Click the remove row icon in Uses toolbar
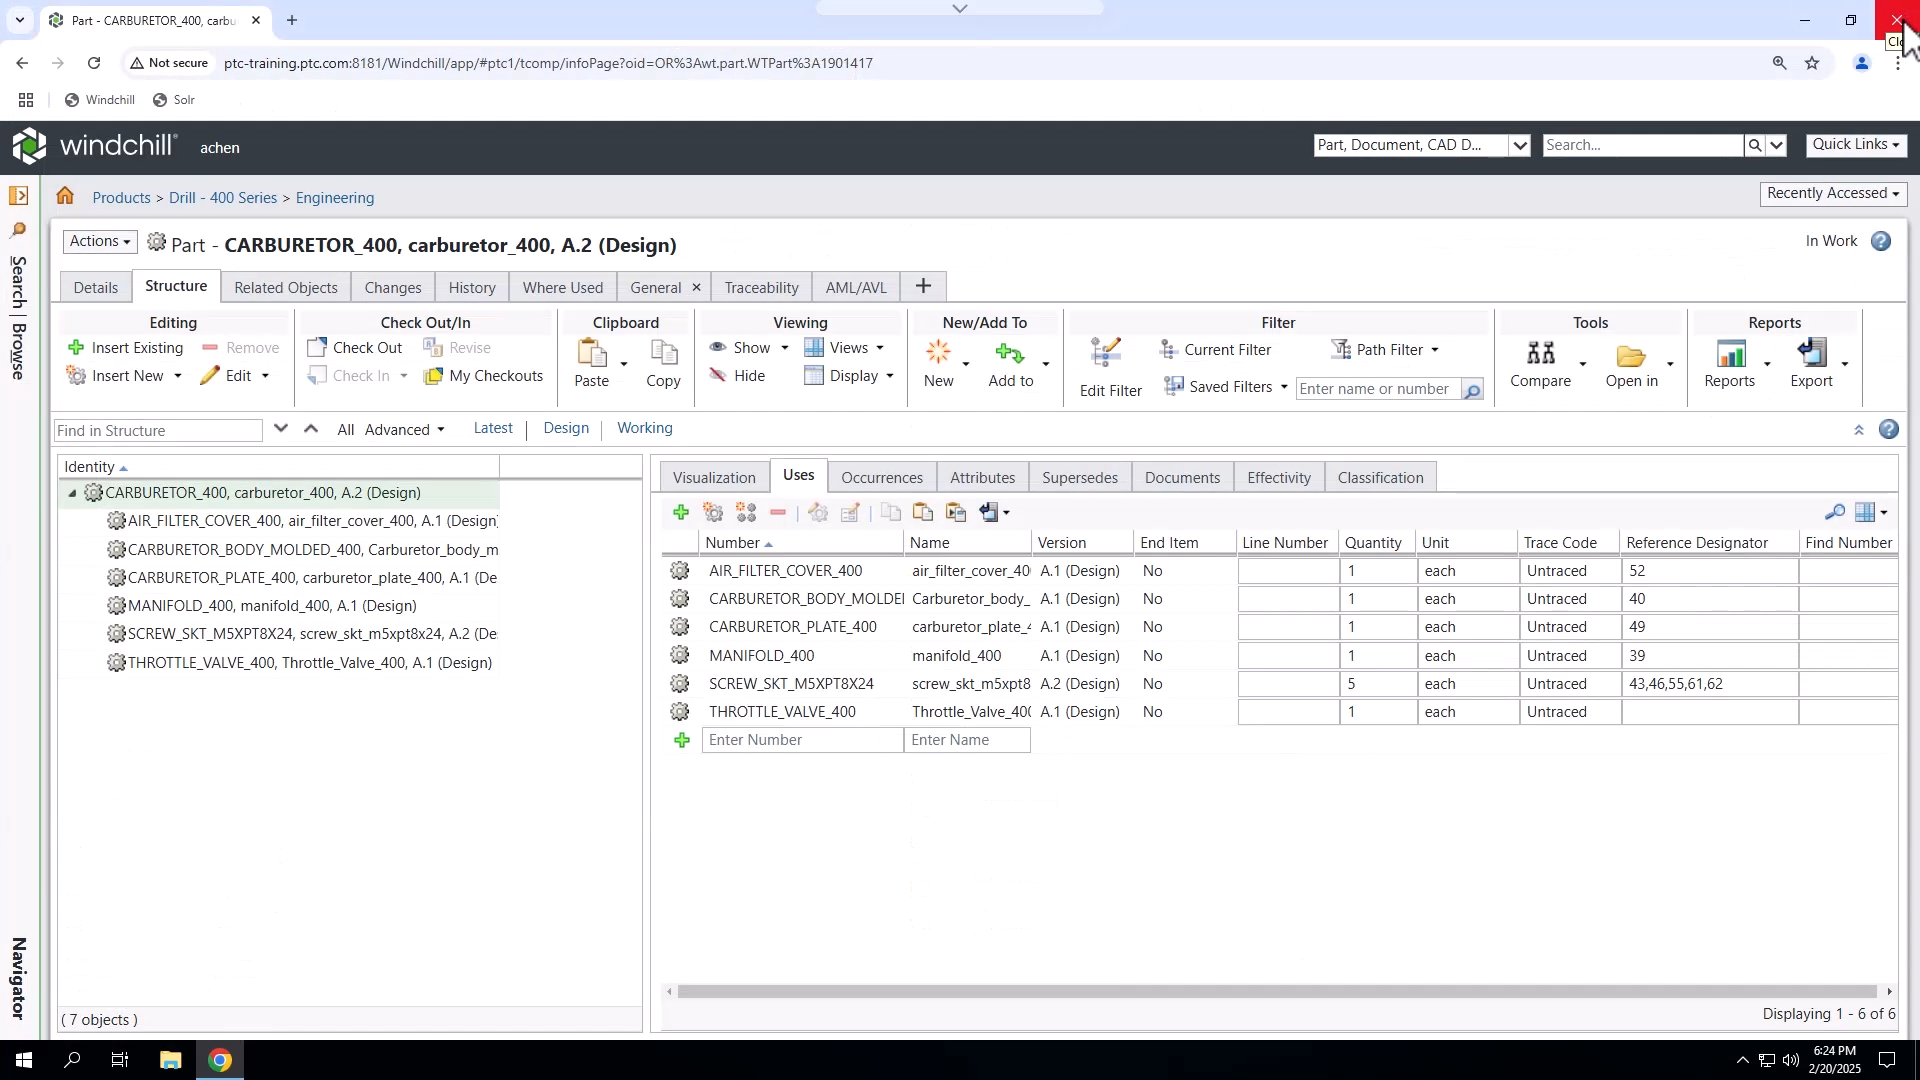 [x=777, y=512]
